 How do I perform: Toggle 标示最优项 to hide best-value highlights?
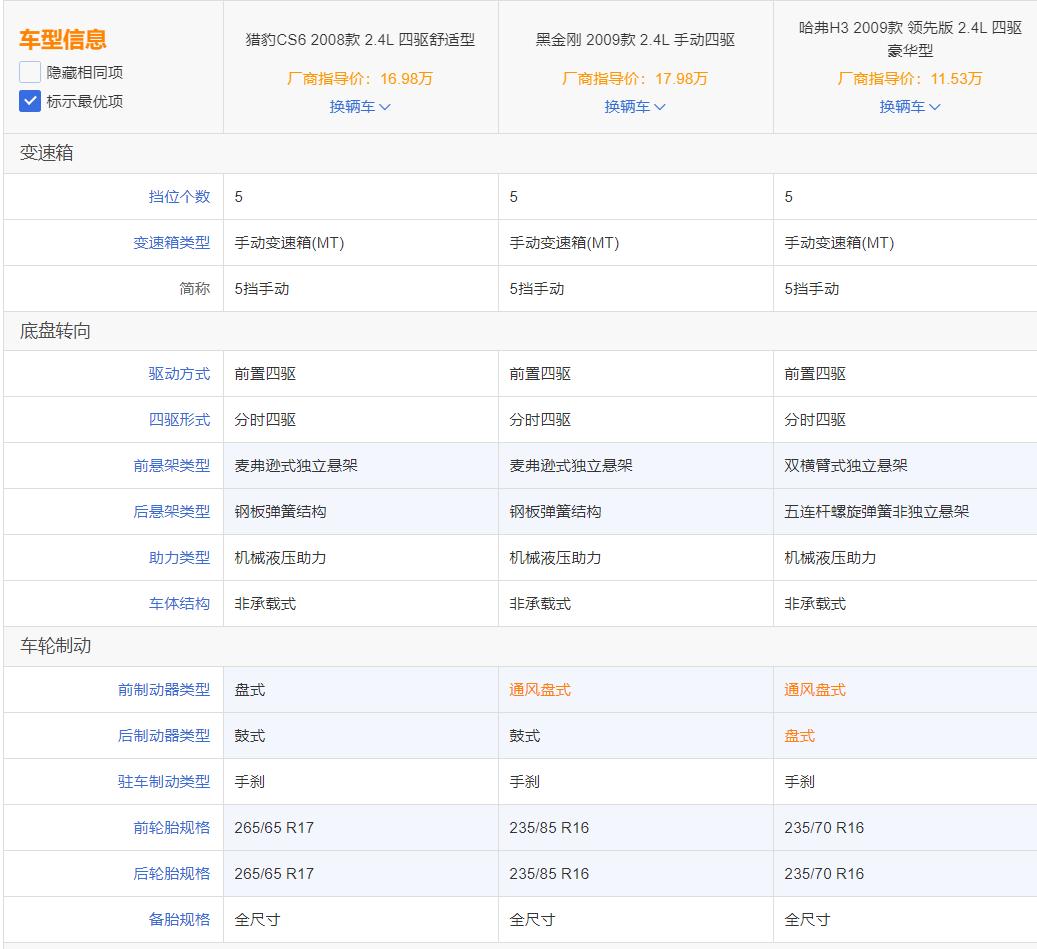pyautogui.click(x=30, y=100)
